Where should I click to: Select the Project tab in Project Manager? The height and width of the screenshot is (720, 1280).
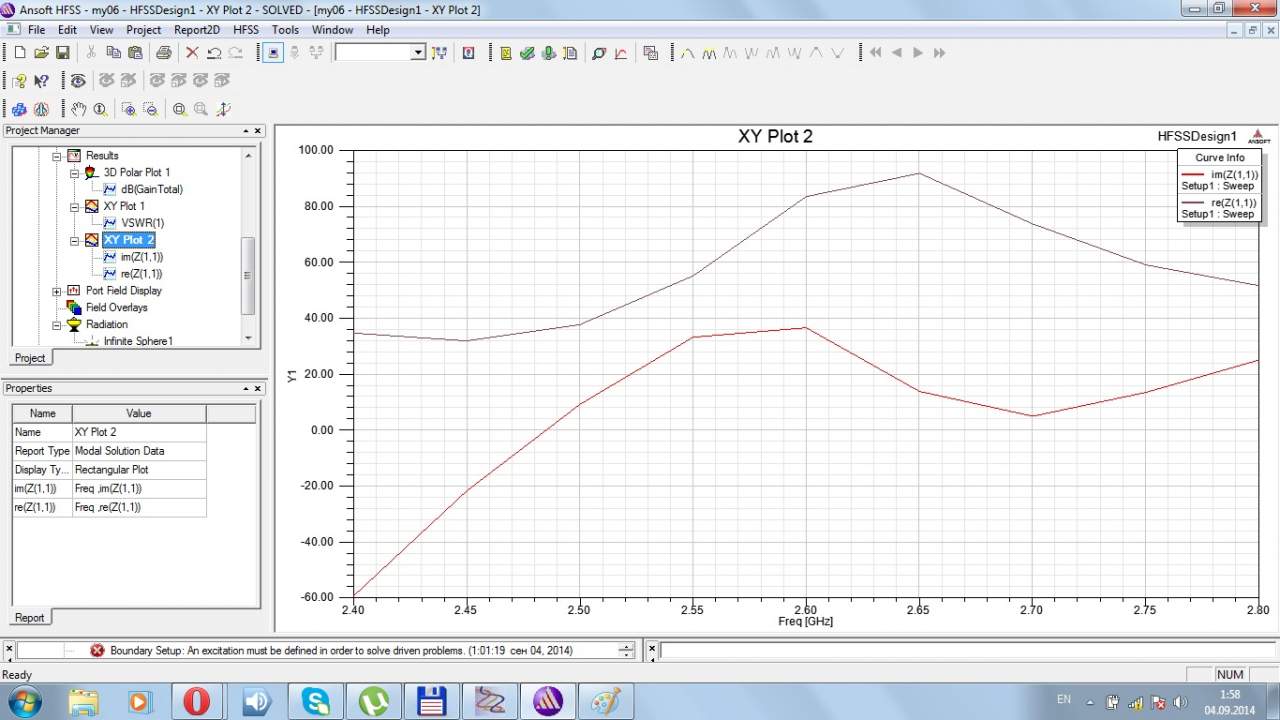[29, 358]
